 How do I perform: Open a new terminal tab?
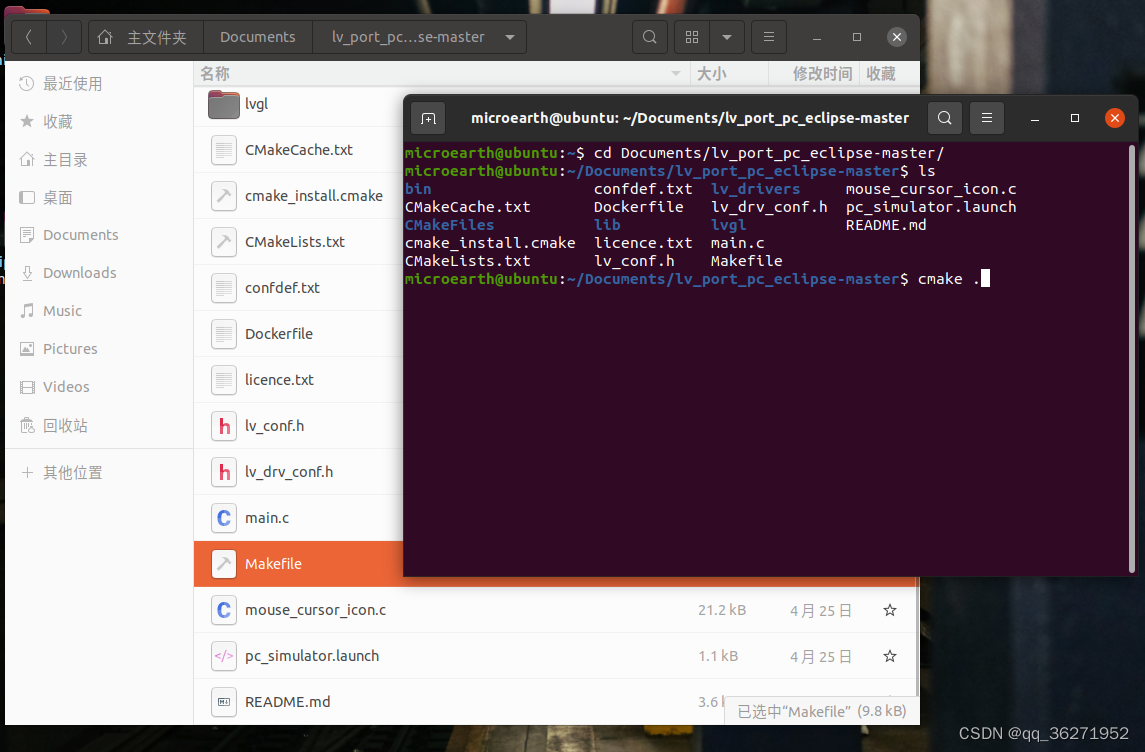[x=428, y=117]
